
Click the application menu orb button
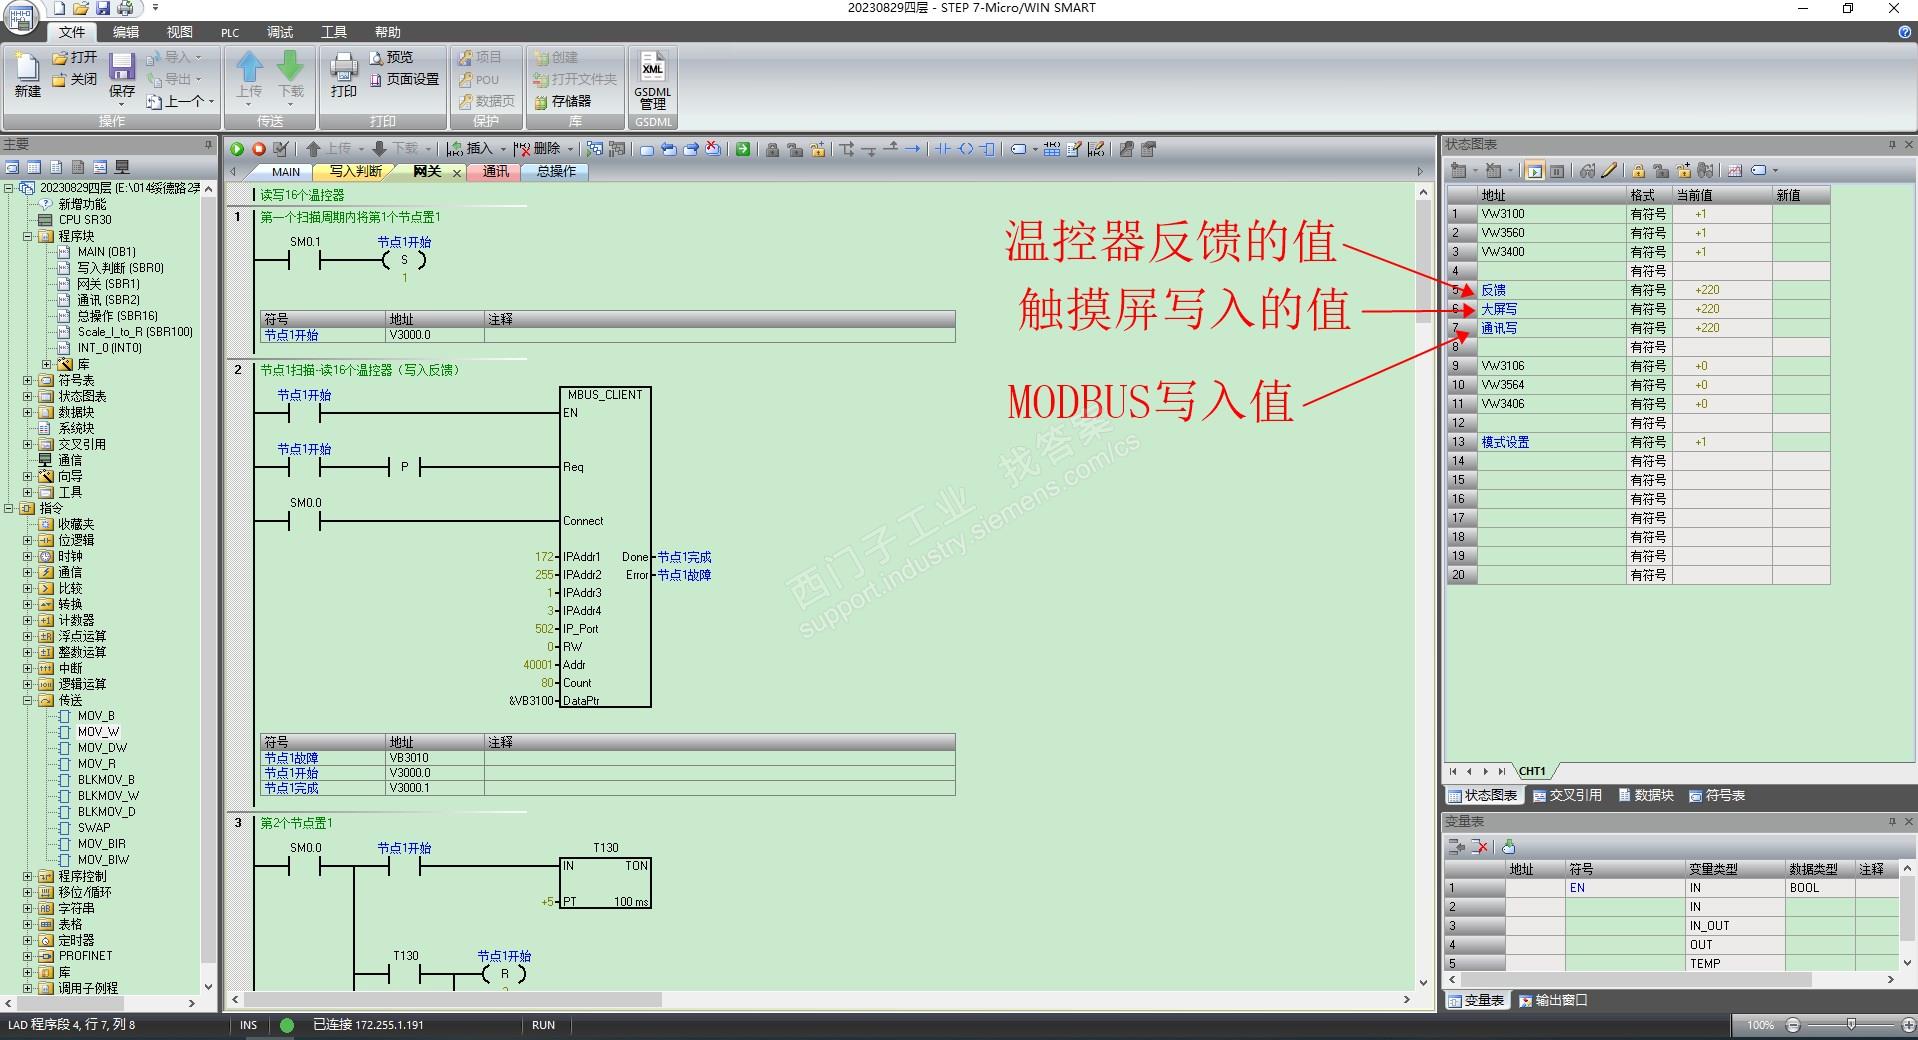point(20,16)
